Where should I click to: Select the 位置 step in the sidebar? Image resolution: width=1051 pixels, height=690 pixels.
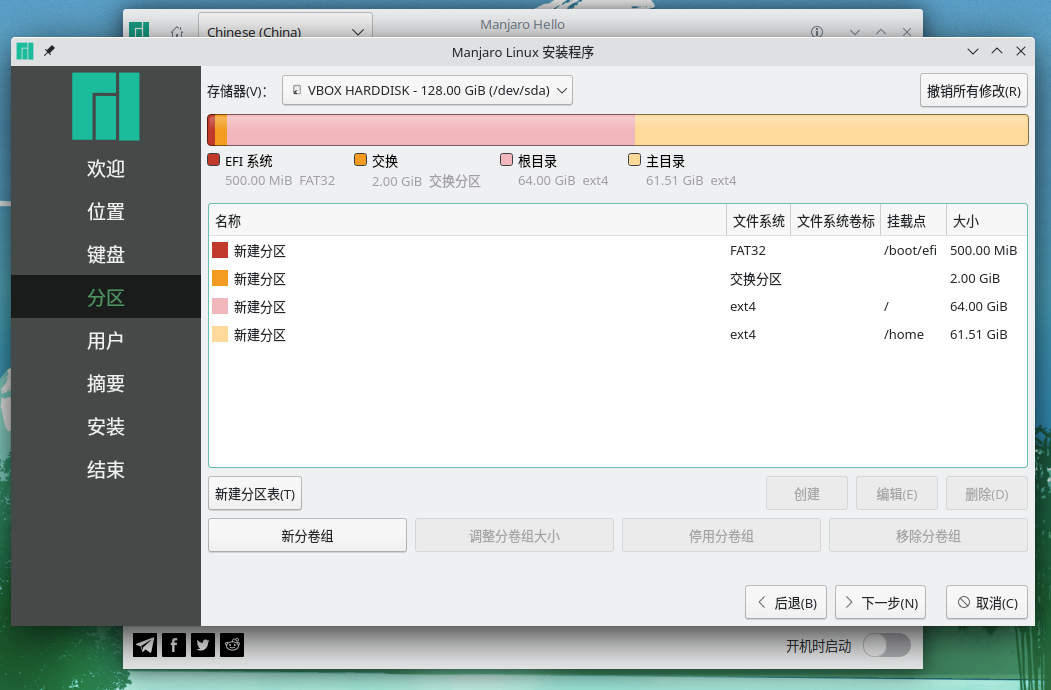click(106, 211)
